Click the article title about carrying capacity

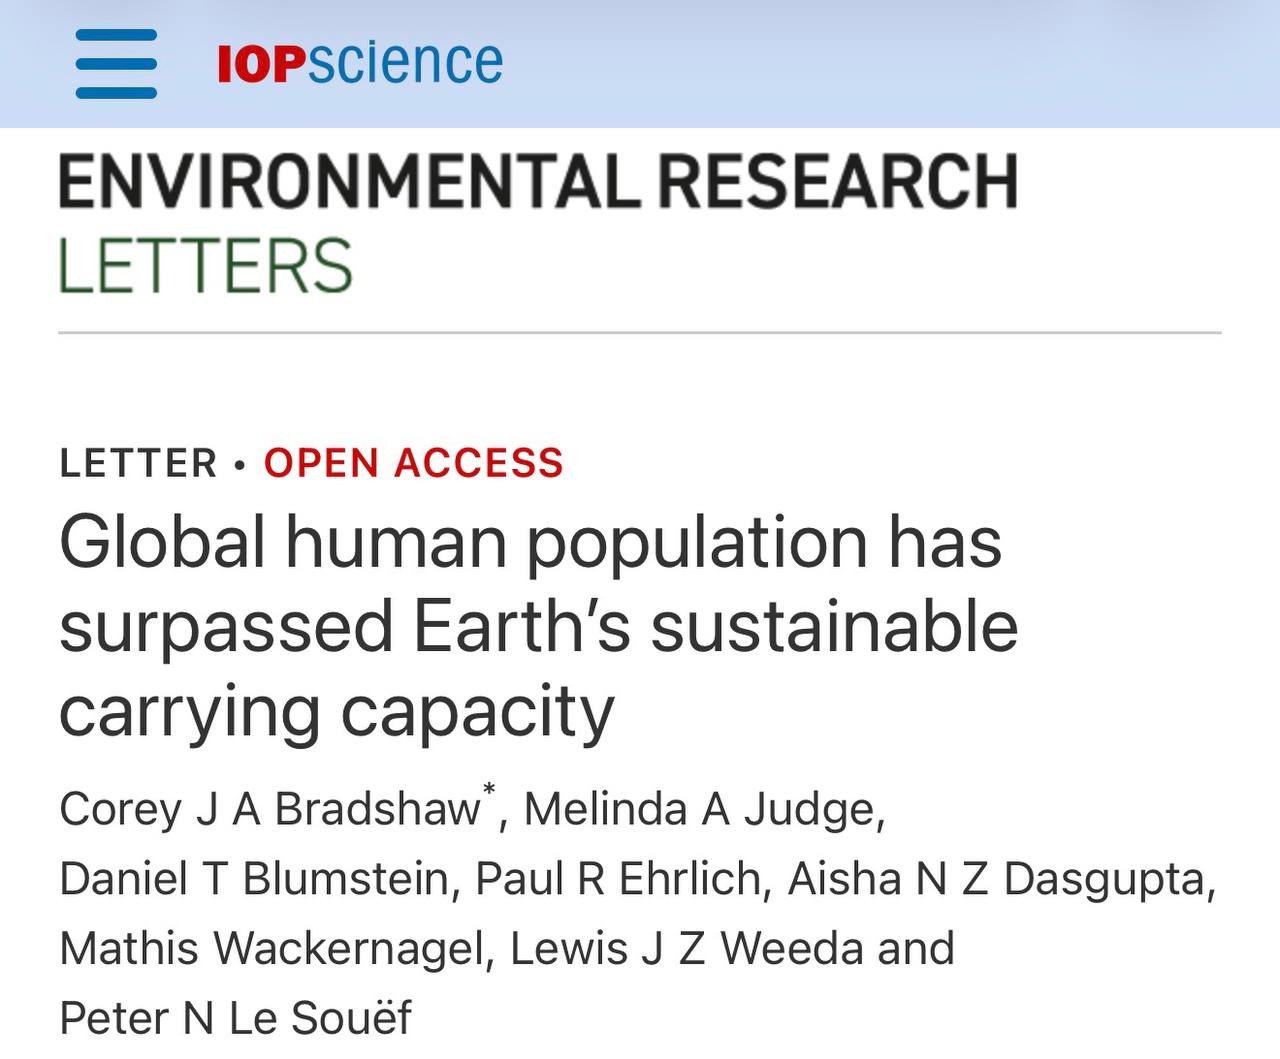point(538,626)
